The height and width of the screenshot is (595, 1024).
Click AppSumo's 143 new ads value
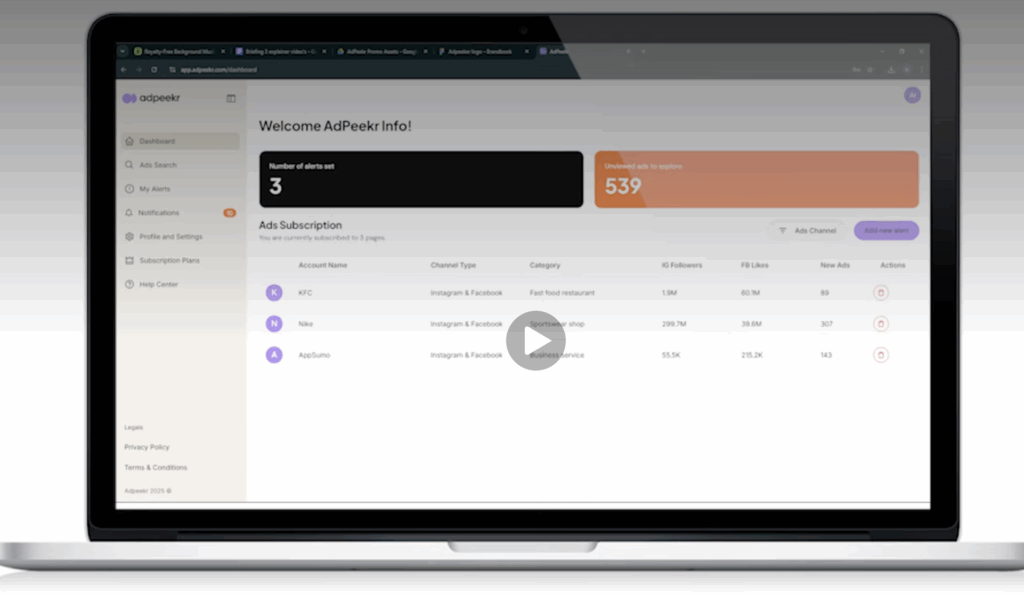826,355
